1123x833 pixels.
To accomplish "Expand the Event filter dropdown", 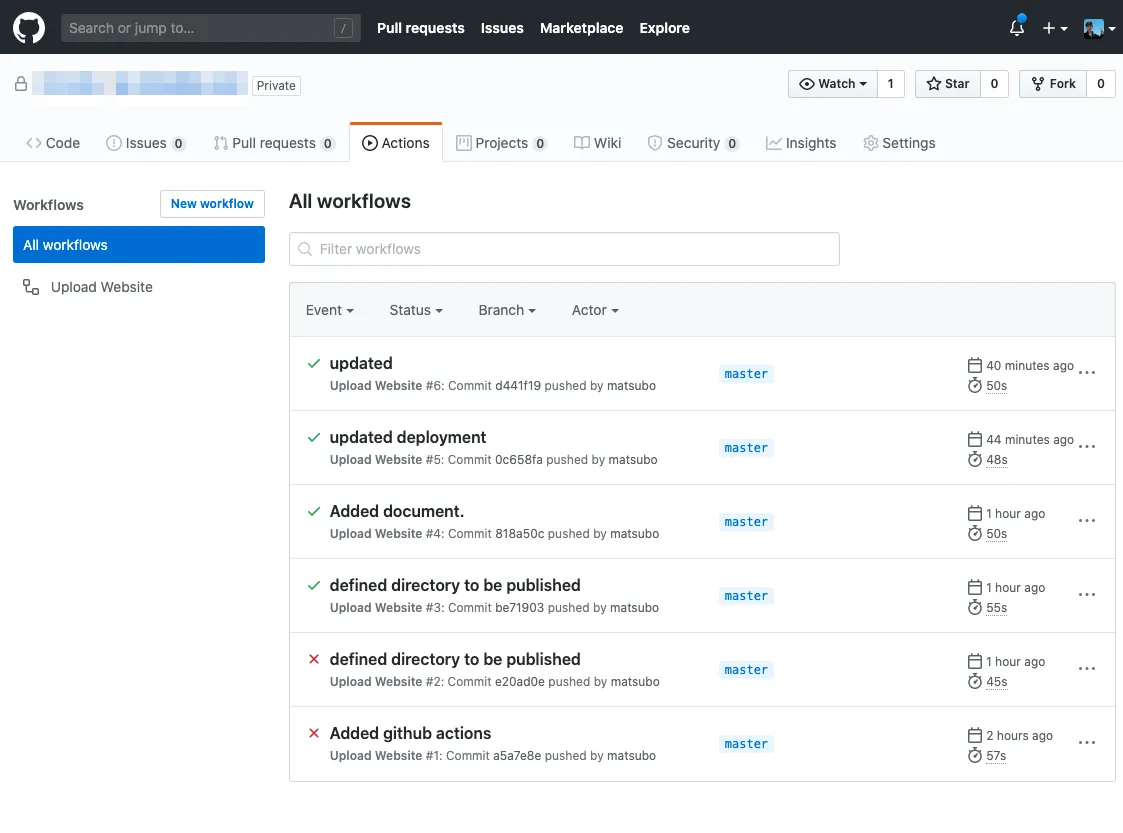I will (330, 310).
